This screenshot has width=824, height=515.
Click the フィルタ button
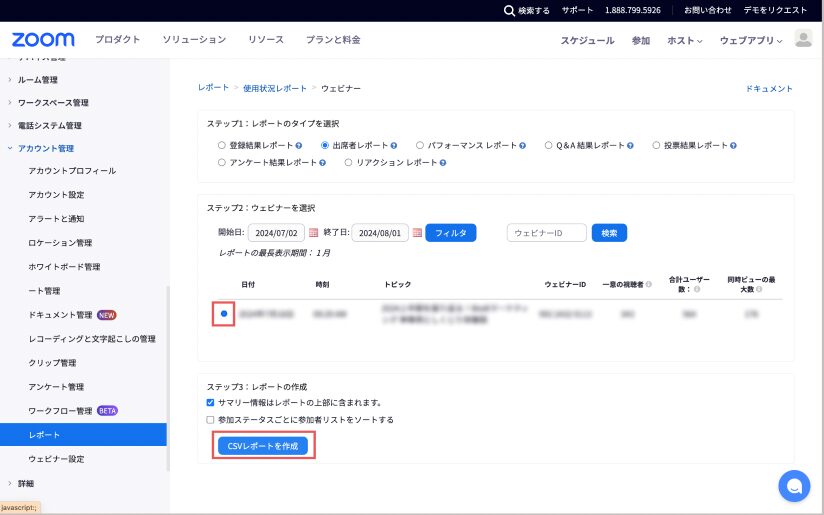coord(451,233)
